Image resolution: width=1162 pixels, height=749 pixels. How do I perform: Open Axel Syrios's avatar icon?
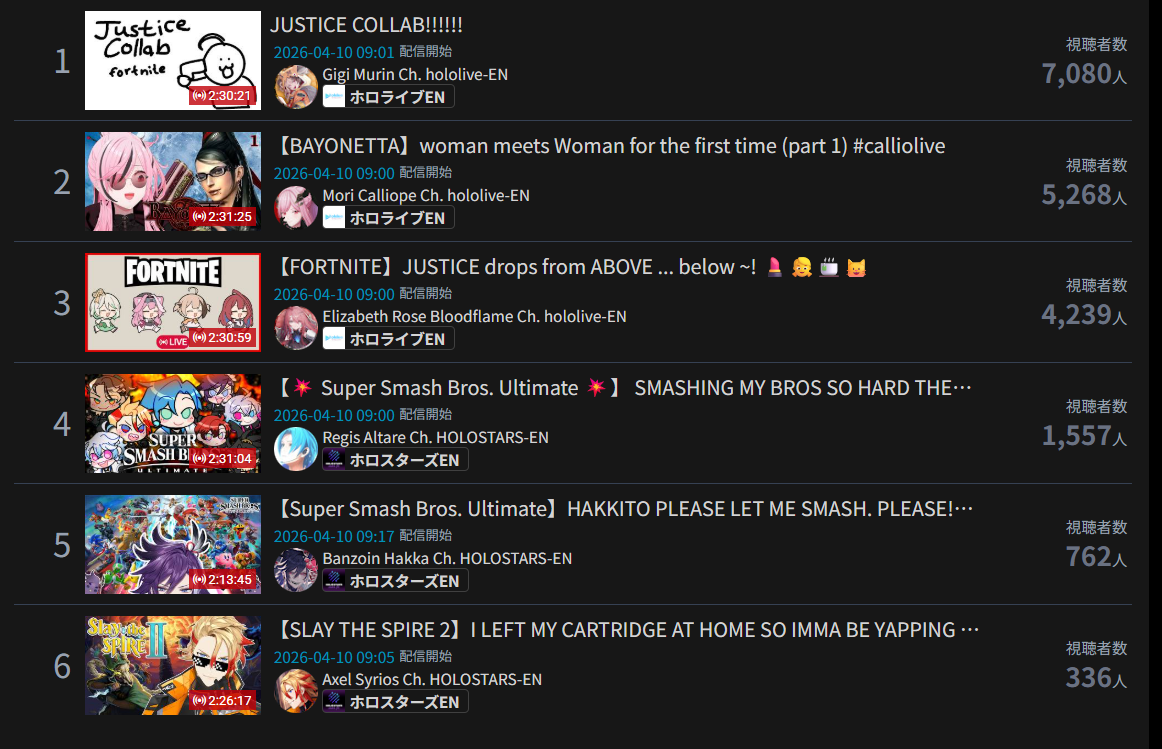(296, 691)
